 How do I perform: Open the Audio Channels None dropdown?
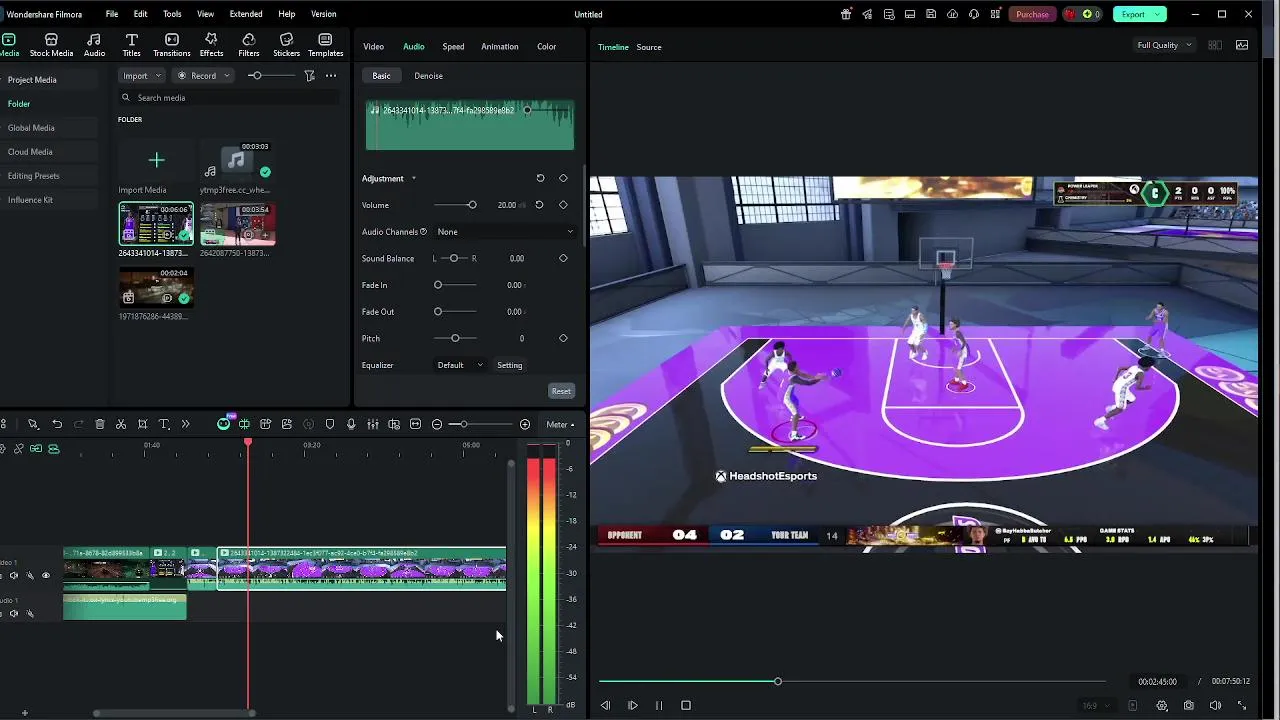point(505,231)
